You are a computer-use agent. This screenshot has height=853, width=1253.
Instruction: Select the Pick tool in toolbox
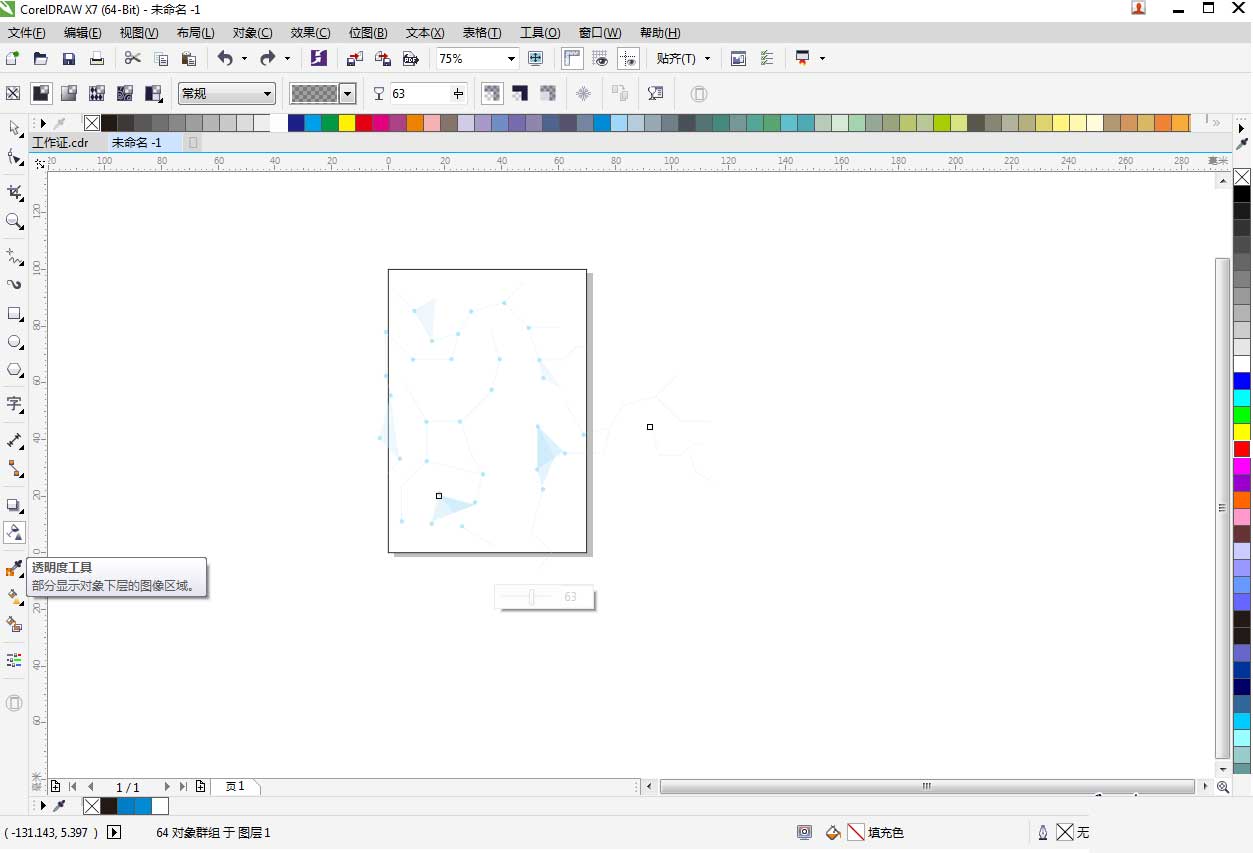[x=14, y=128]
